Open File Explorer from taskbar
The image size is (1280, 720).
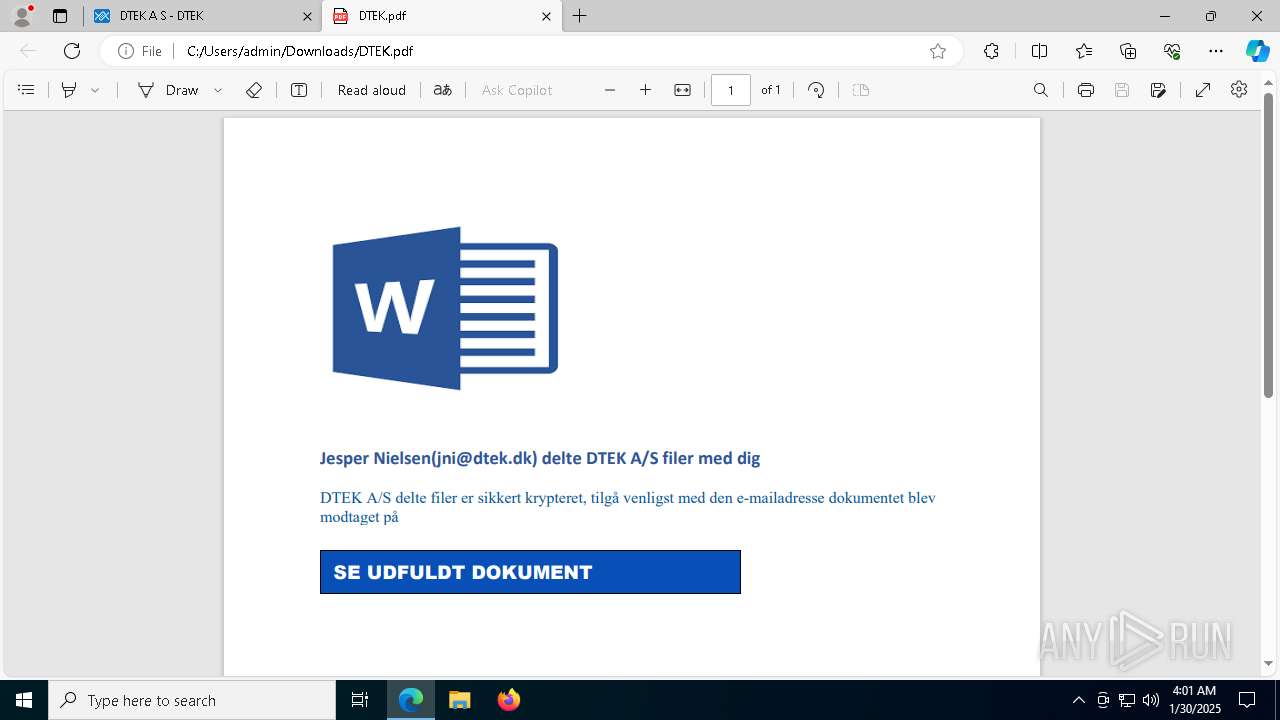pyautogui.click(x=459, y=700)
